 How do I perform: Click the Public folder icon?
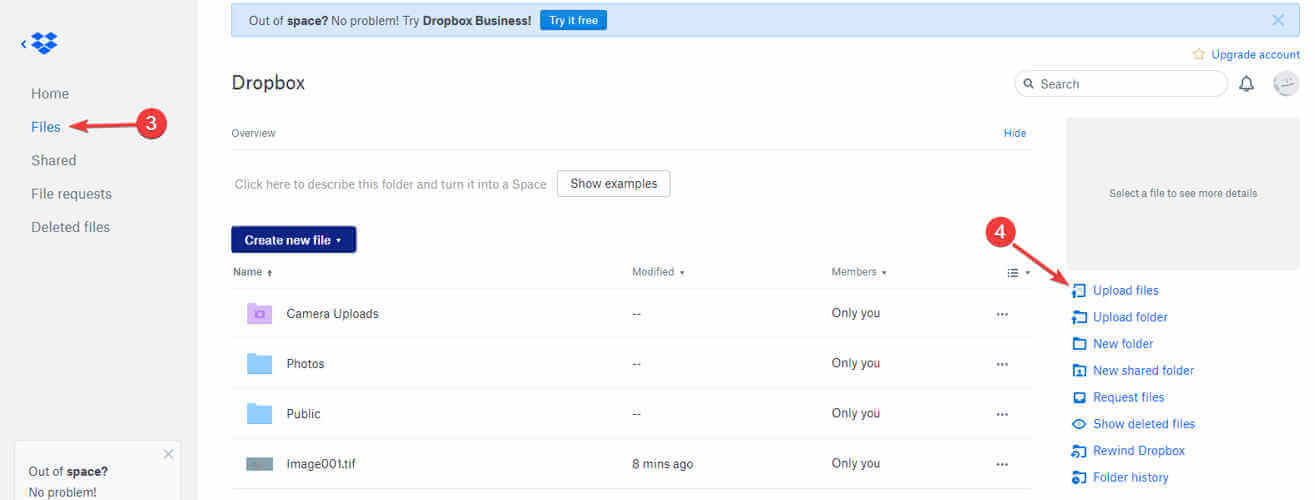pos(259,413)
